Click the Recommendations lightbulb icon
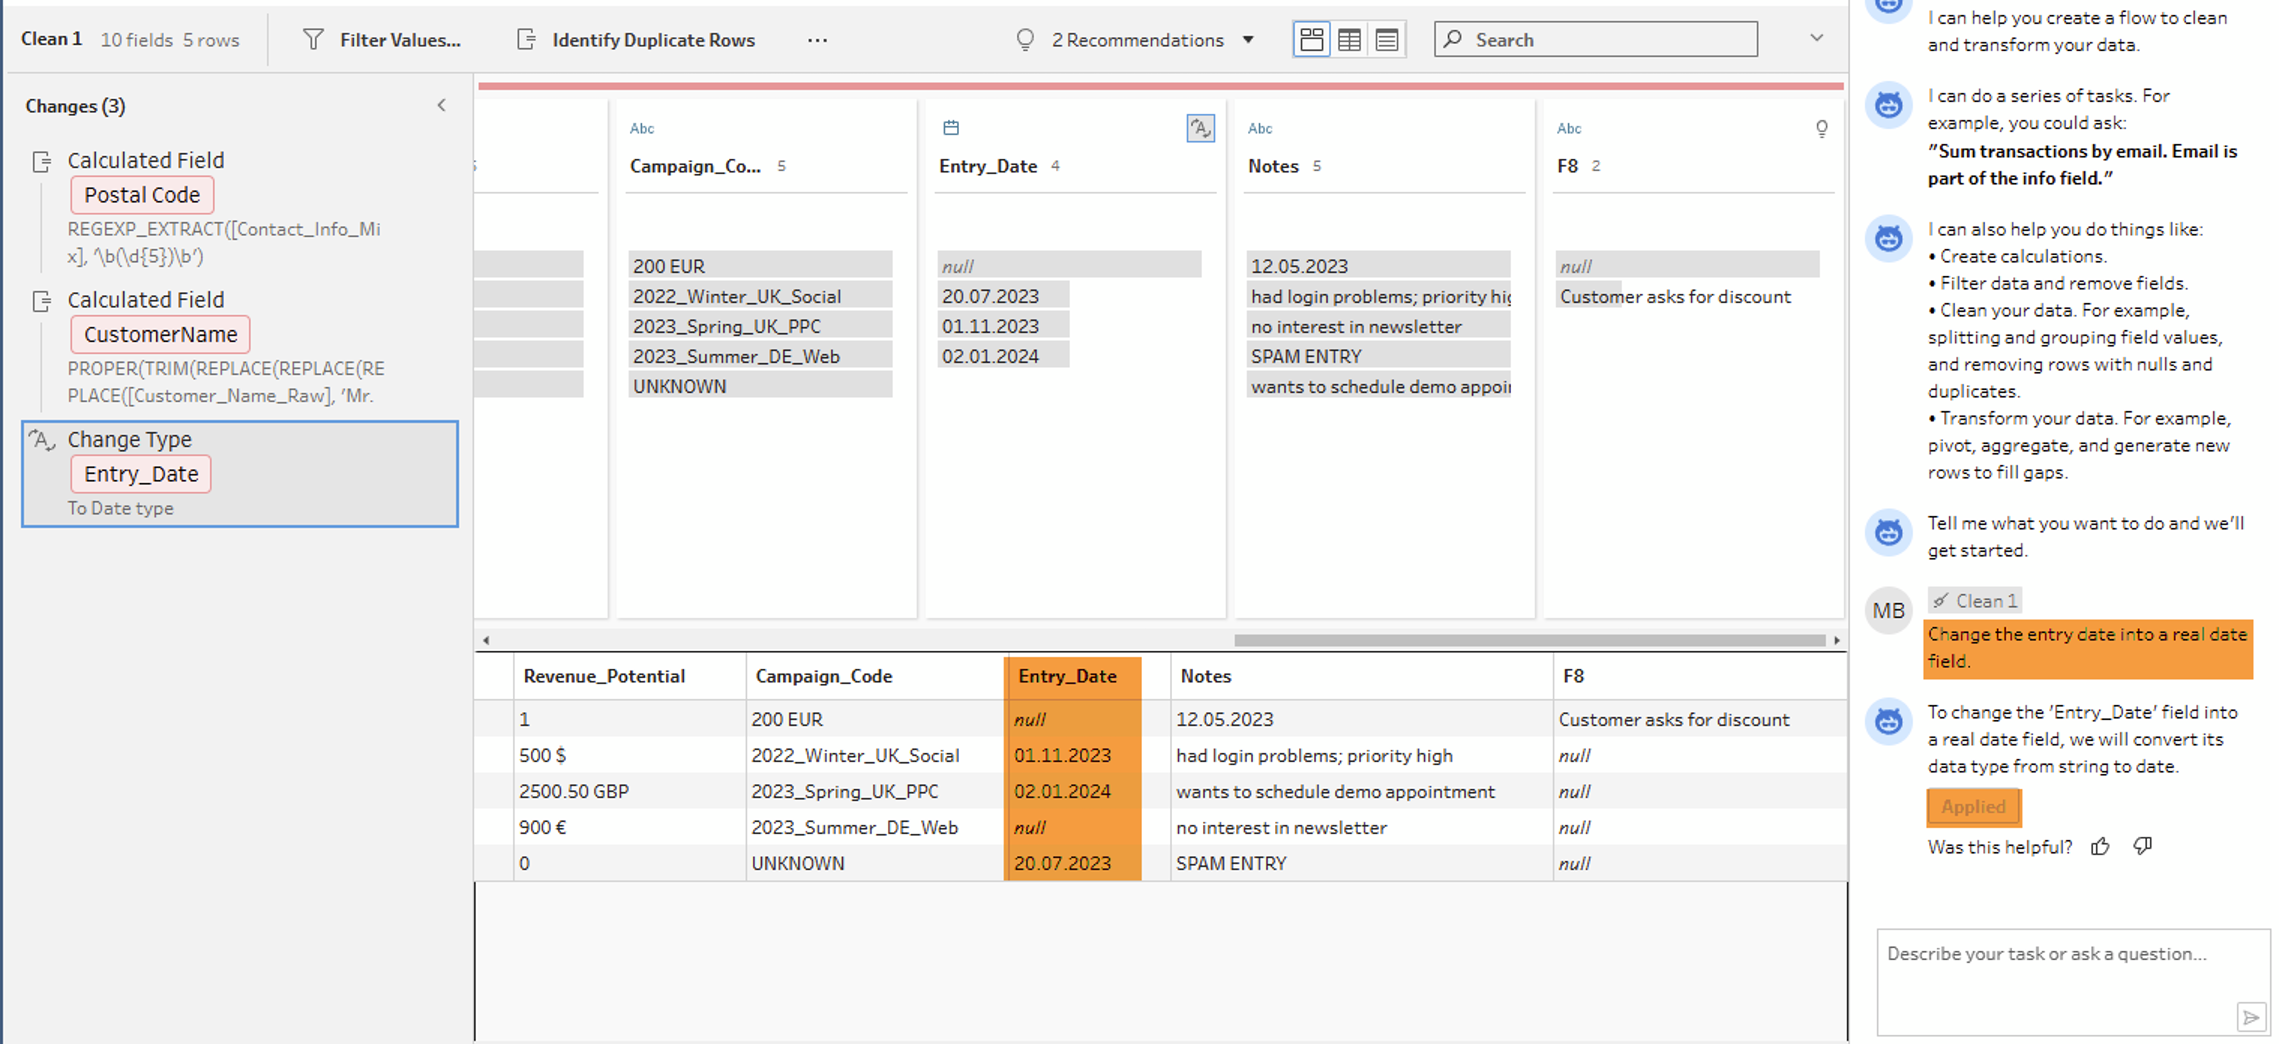 pyautogui.click(x=1025, y=40)
